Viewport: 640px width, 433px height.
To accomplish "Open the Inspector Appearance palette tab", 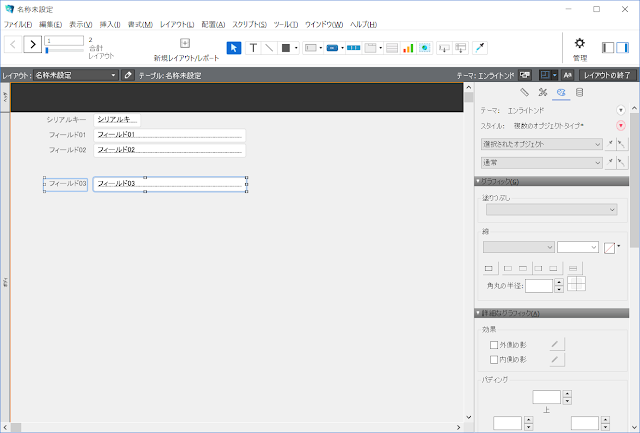I will (x=561, y=93).
